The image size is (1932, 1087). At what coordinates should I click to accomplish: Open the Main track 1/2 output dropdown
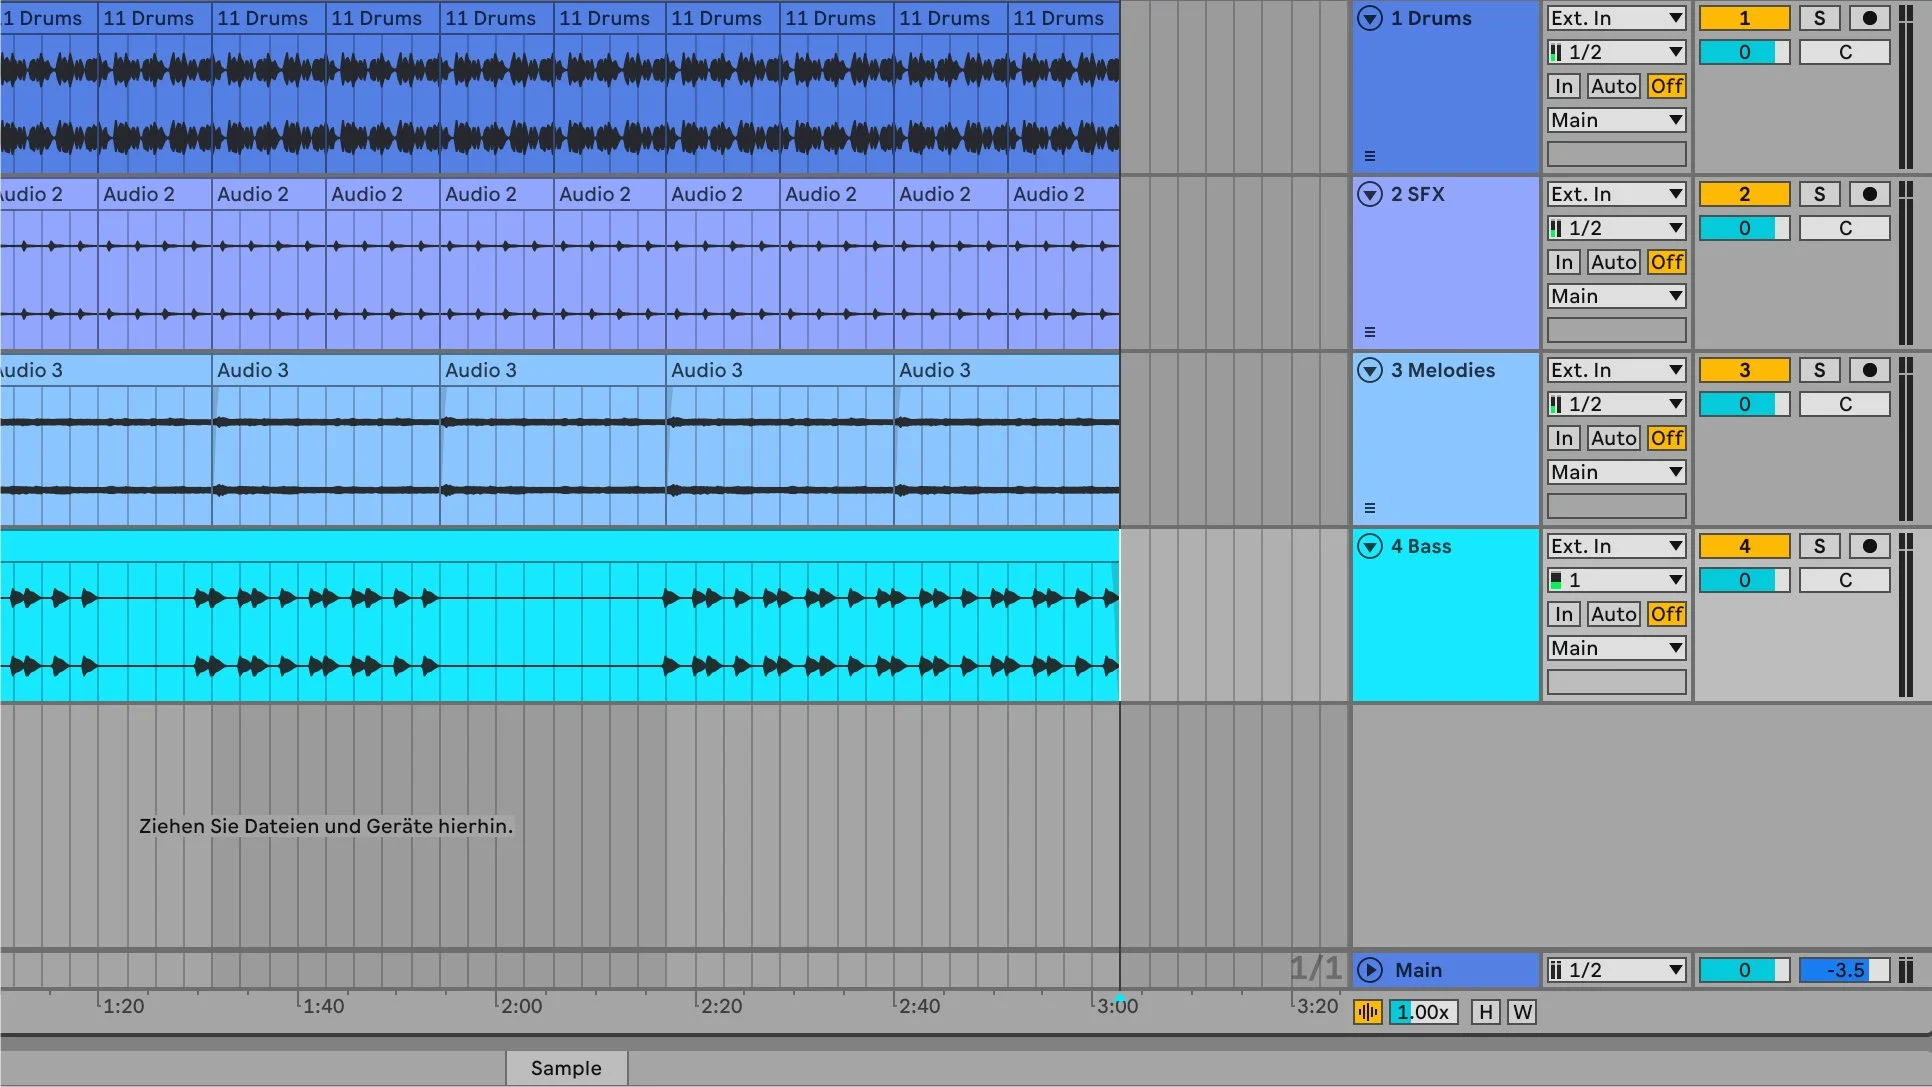coord(1615,969)
